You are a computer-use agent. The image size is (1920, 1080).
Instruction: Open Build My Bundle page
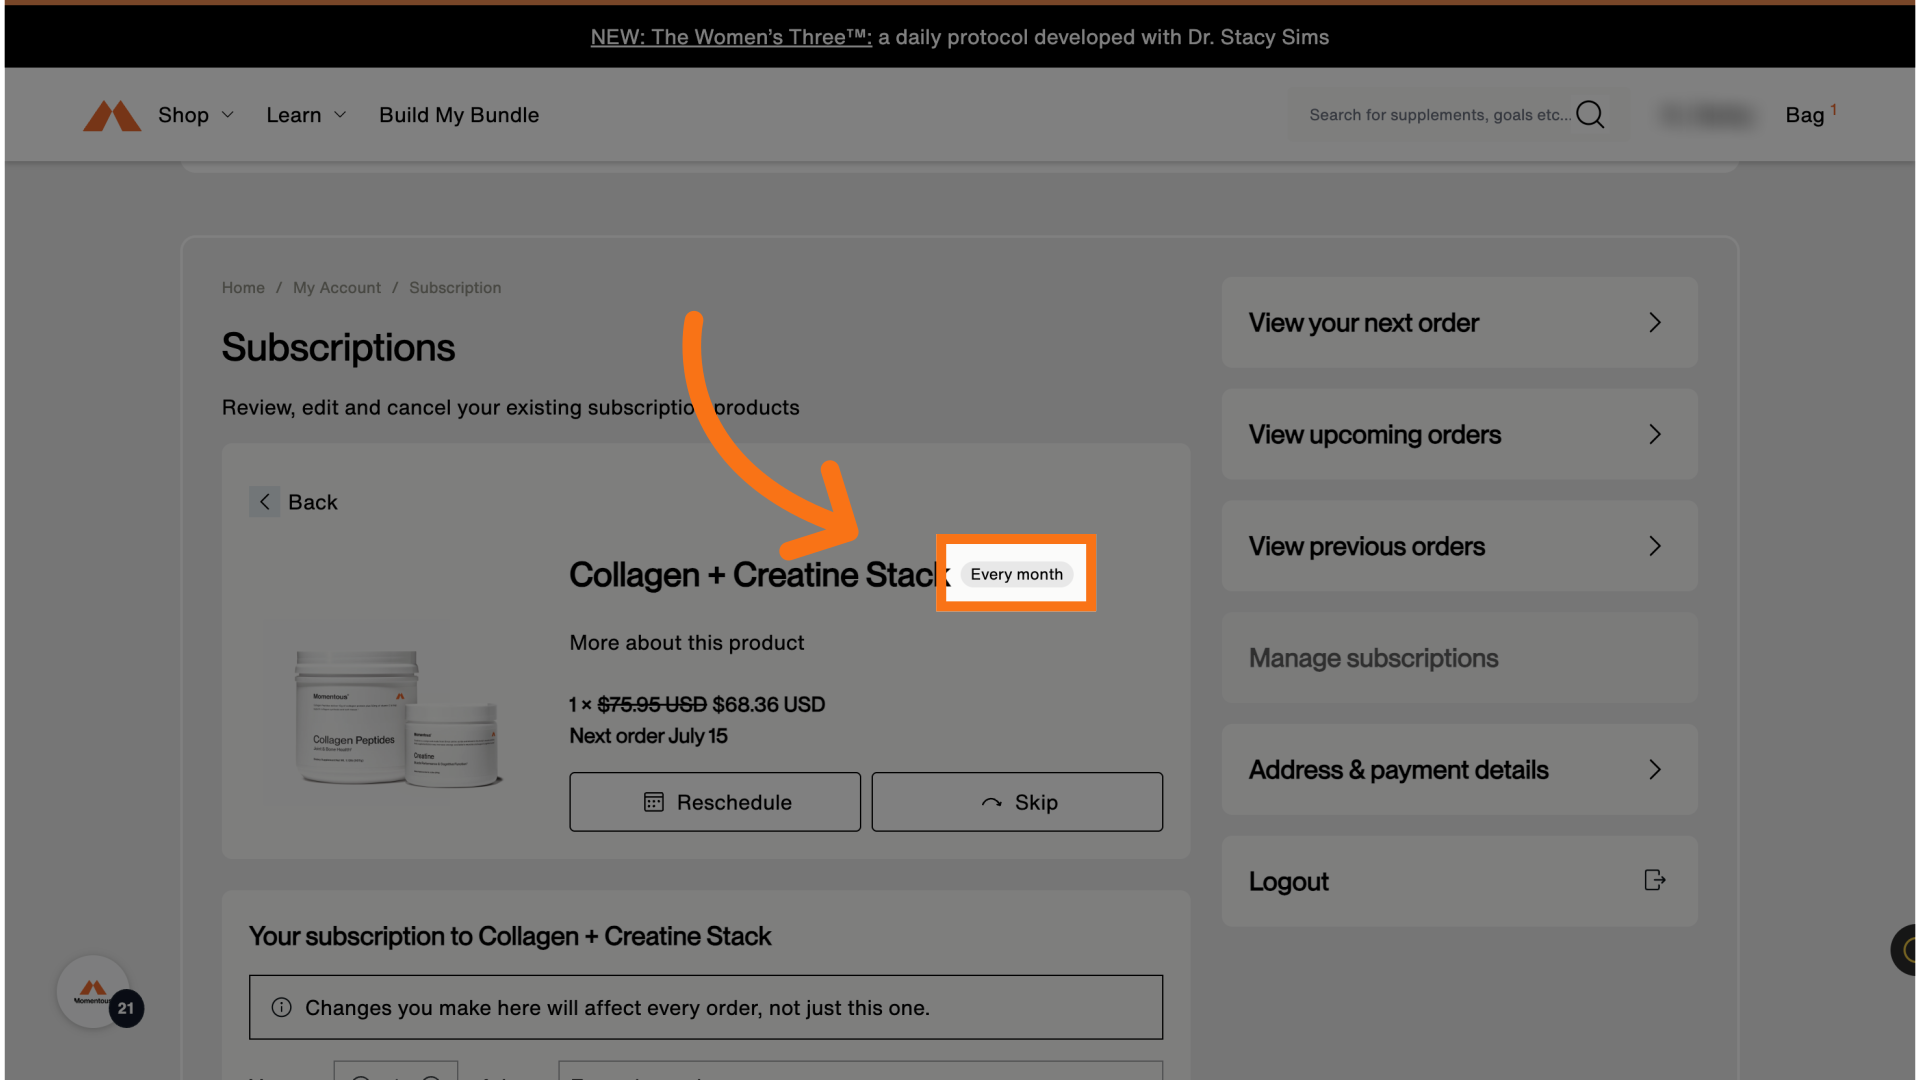pyautogui.click(x=459, y=115)
